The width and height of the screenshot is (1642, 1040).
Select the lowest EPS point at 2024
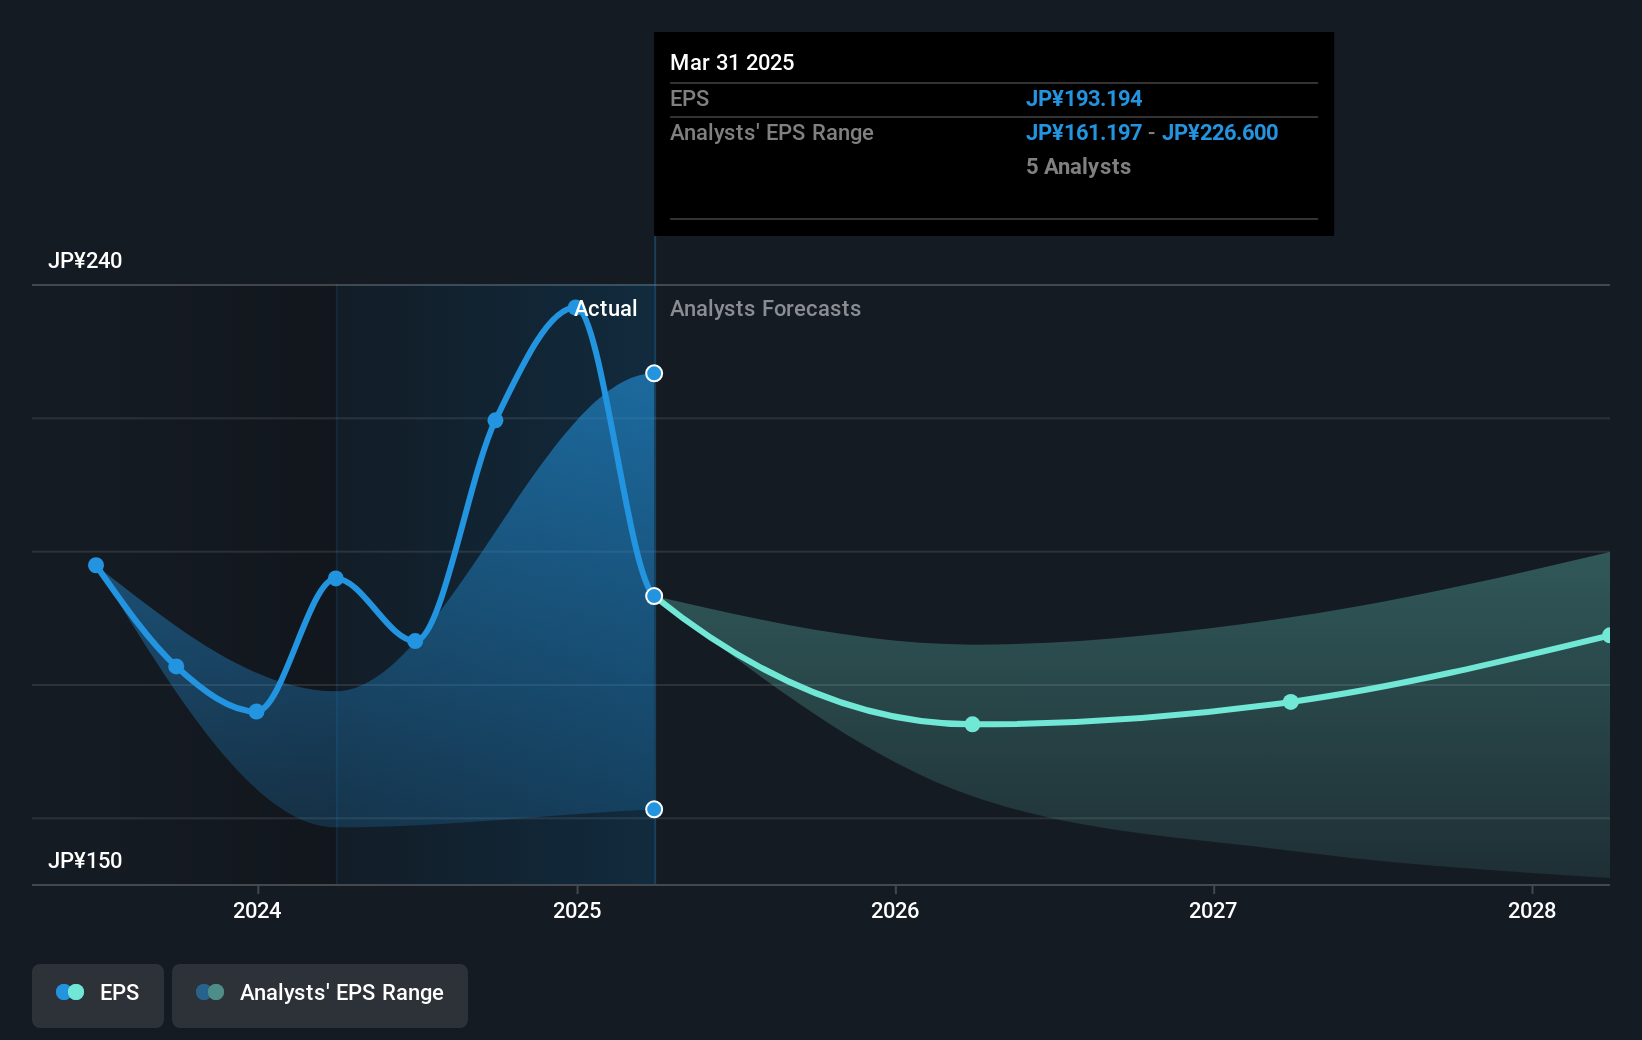coord(256,711)
